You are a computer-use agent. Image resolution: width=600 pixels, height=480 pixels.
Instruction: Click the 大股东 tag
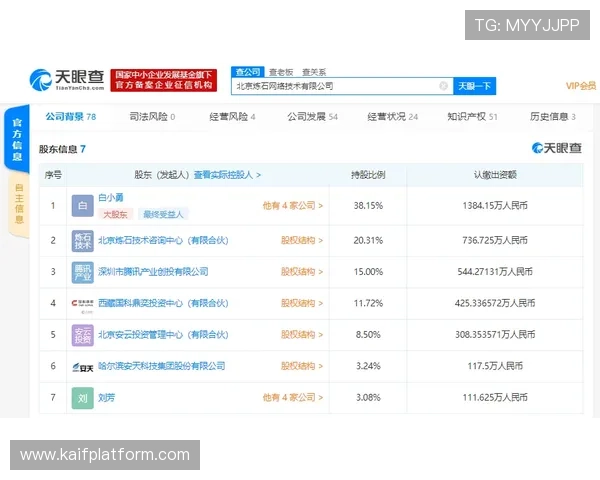(115, 214)
